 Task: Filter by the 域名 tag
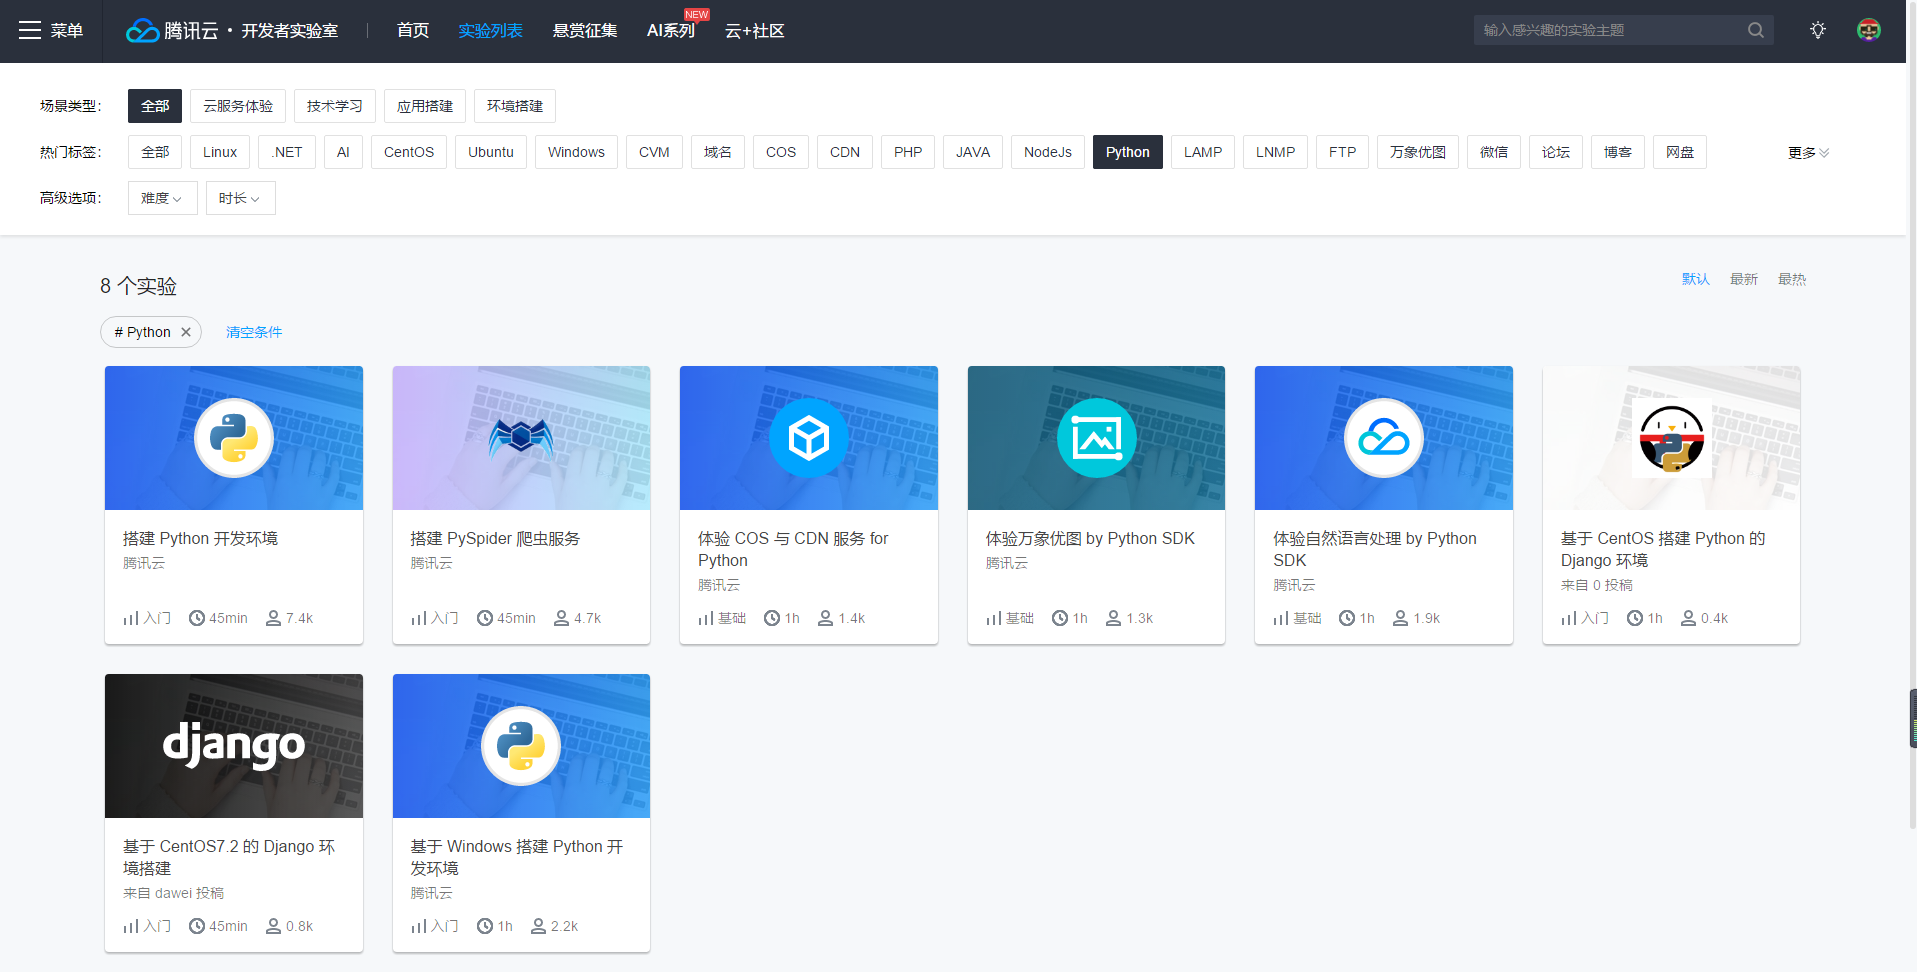coord(718,152)
